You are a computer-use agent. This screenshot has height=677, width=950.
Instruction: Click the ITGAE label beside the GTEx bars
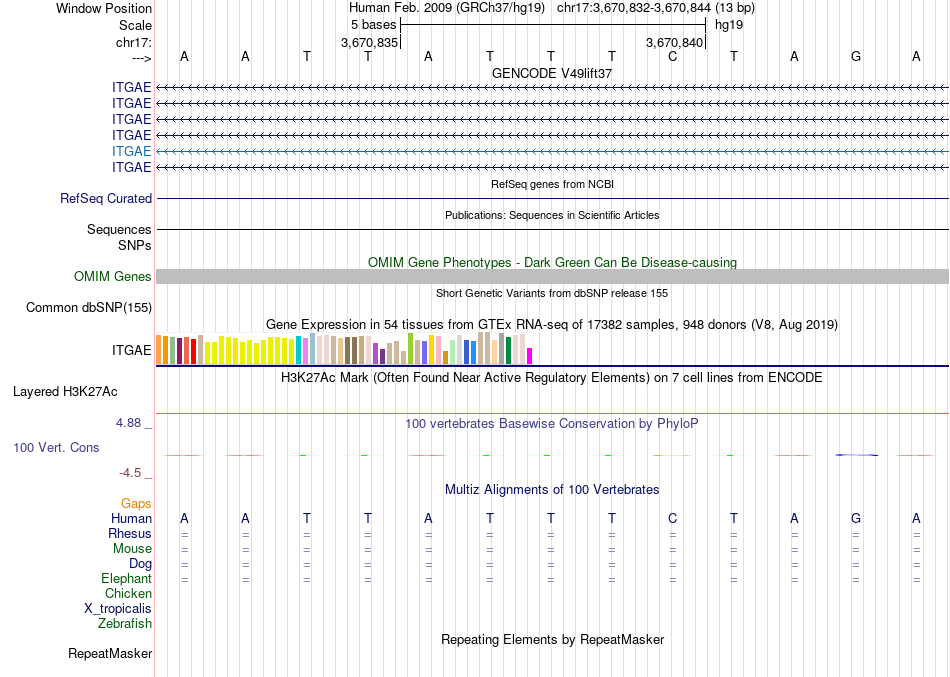tap(131, 350)
